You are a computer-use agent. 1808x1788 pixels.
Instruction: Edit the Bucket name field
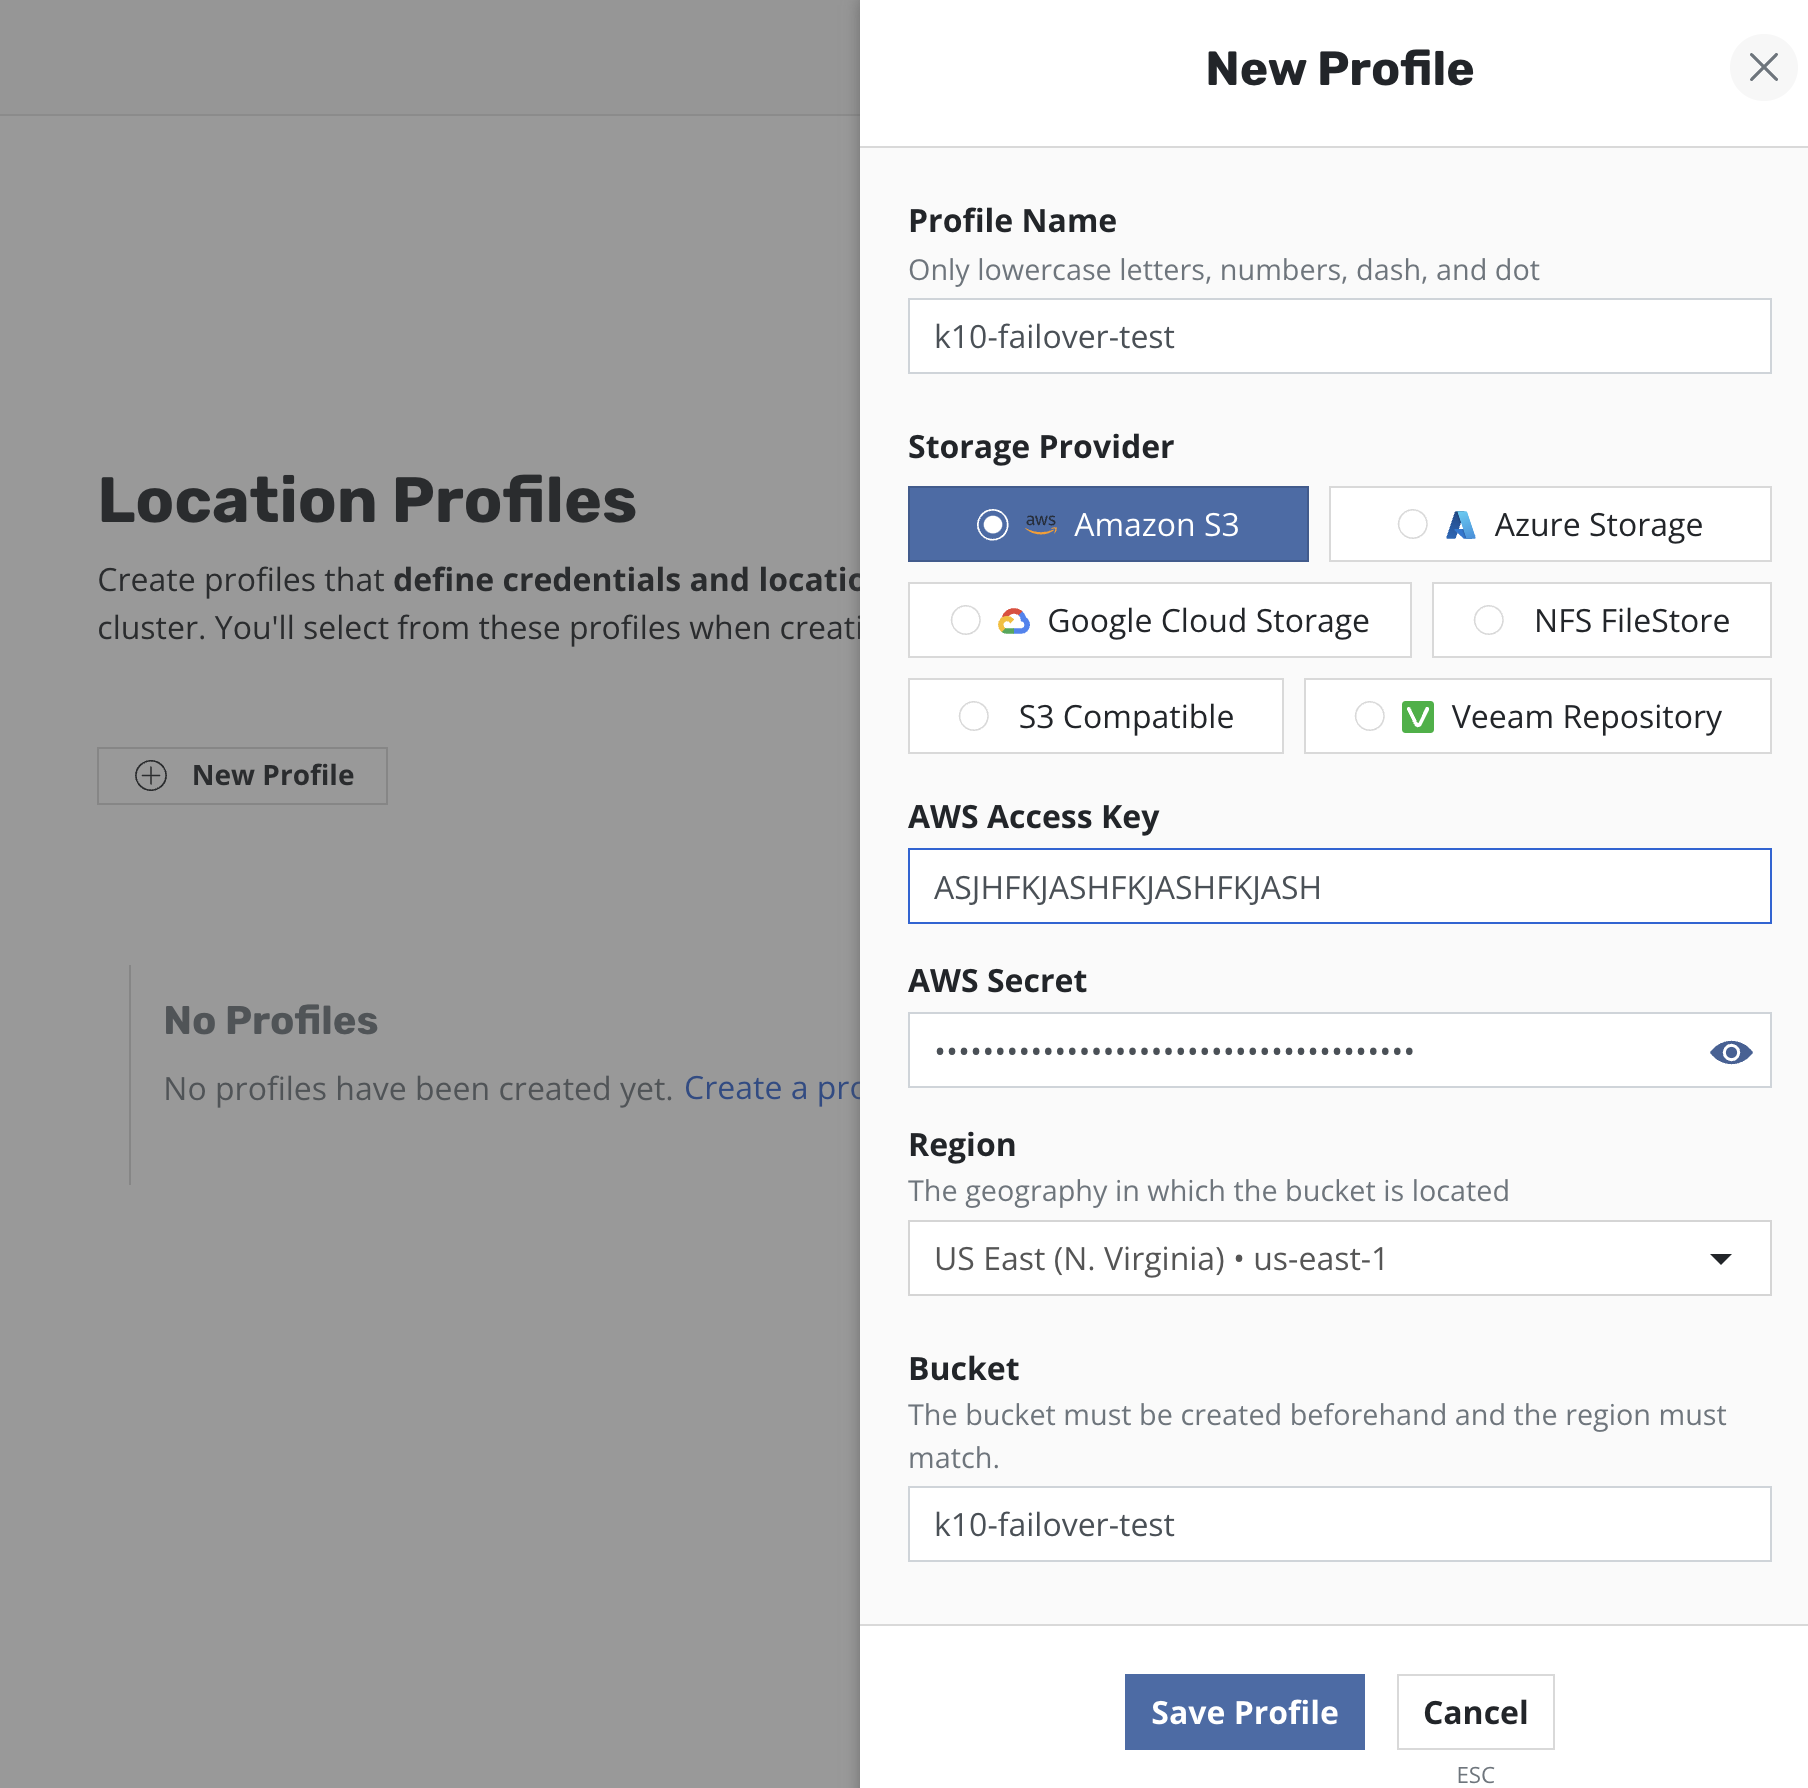[1339, 1525]
